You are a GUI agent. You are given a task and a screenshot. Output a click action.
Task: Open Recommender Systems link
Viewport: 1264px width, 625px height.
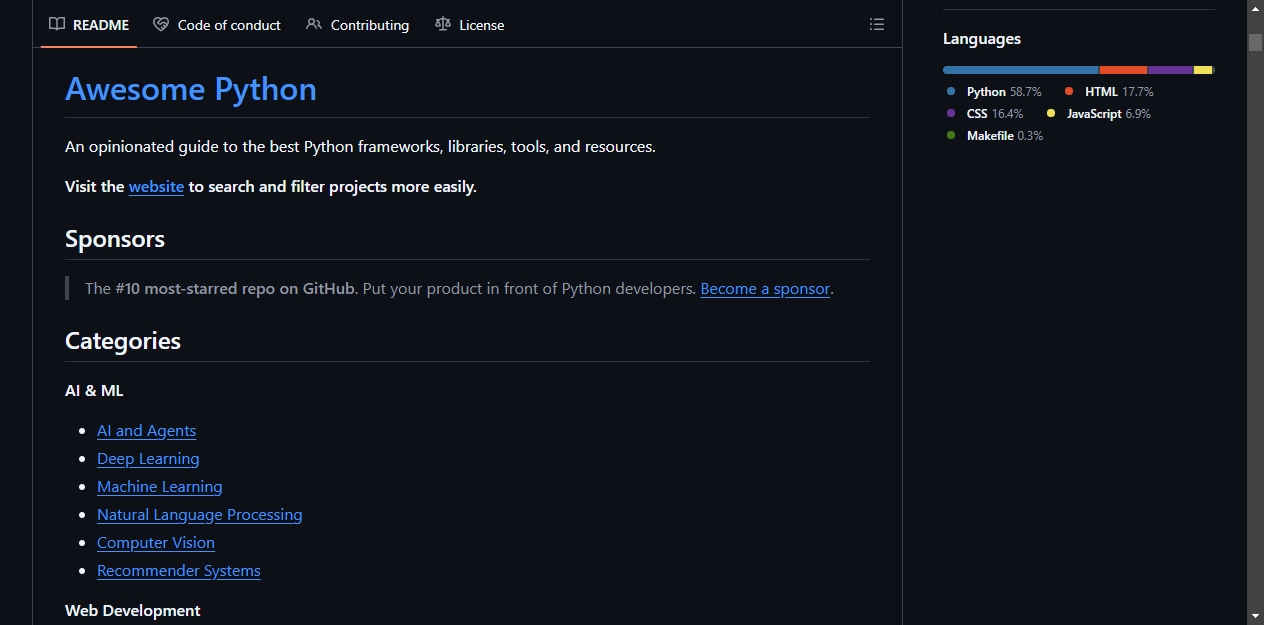tap(179, 571)
